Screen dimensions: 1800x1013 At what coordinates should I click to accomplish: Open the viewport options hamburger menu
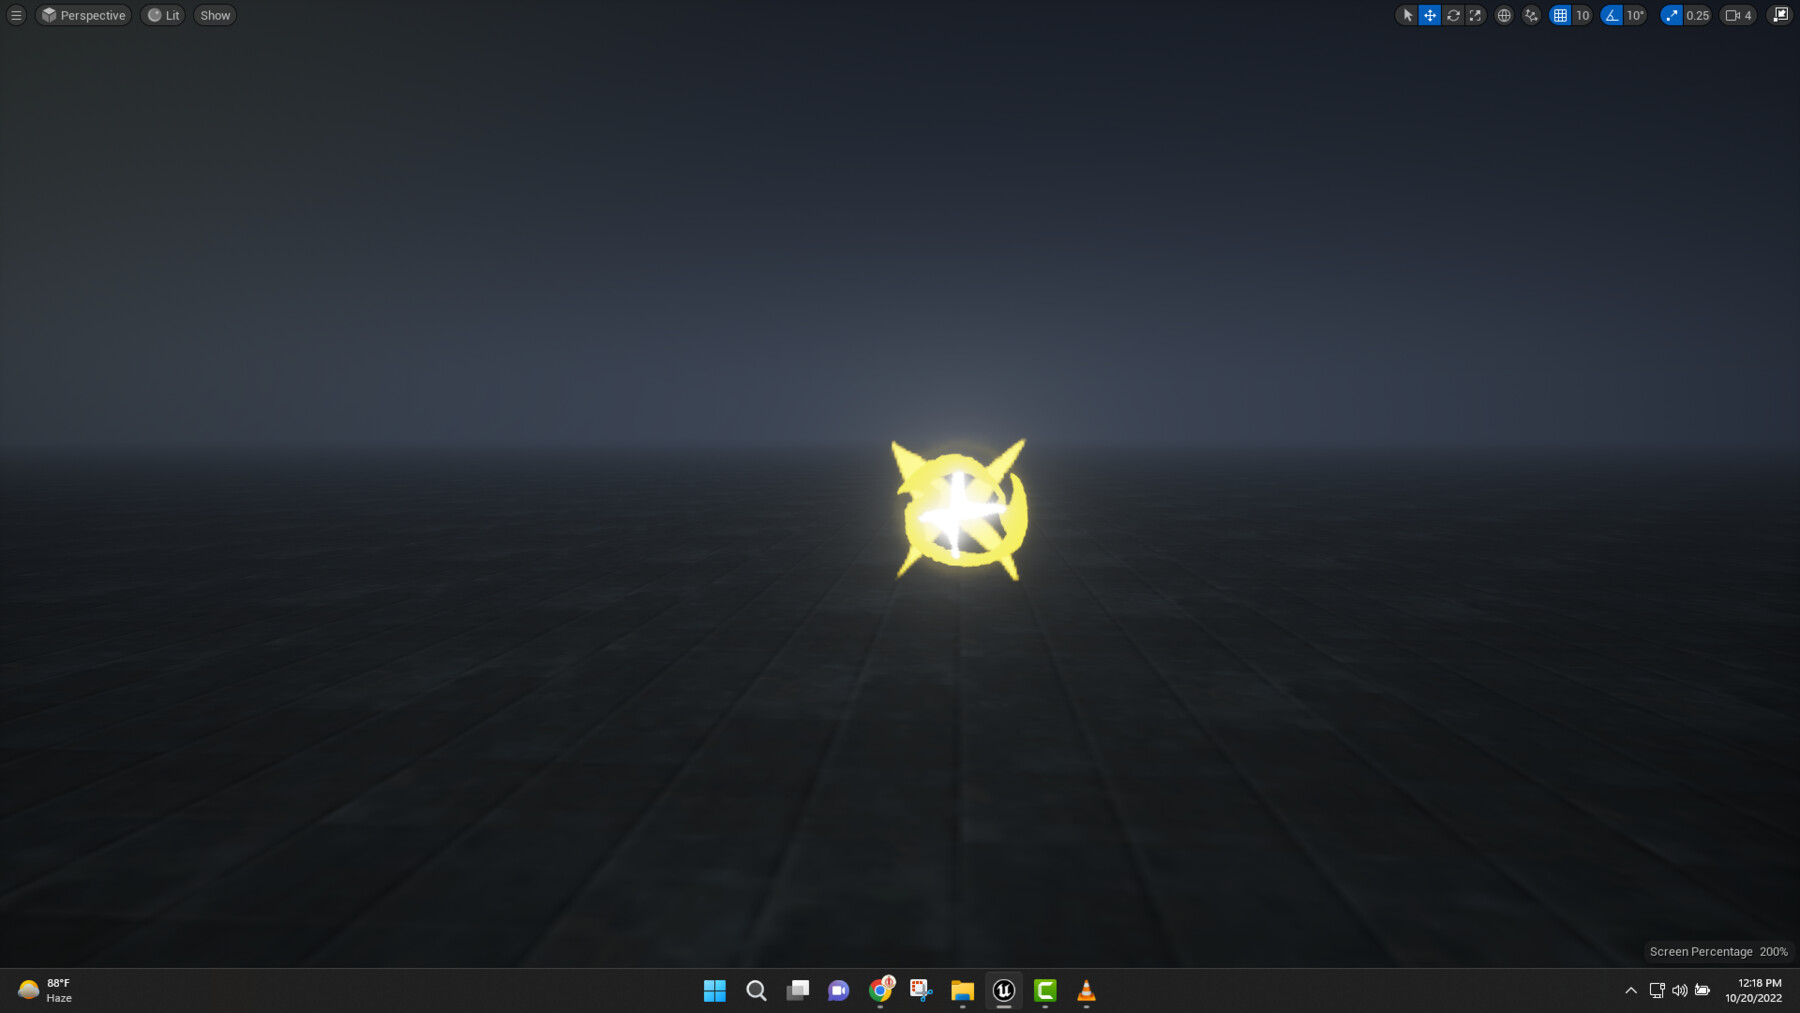pos(15,15)
